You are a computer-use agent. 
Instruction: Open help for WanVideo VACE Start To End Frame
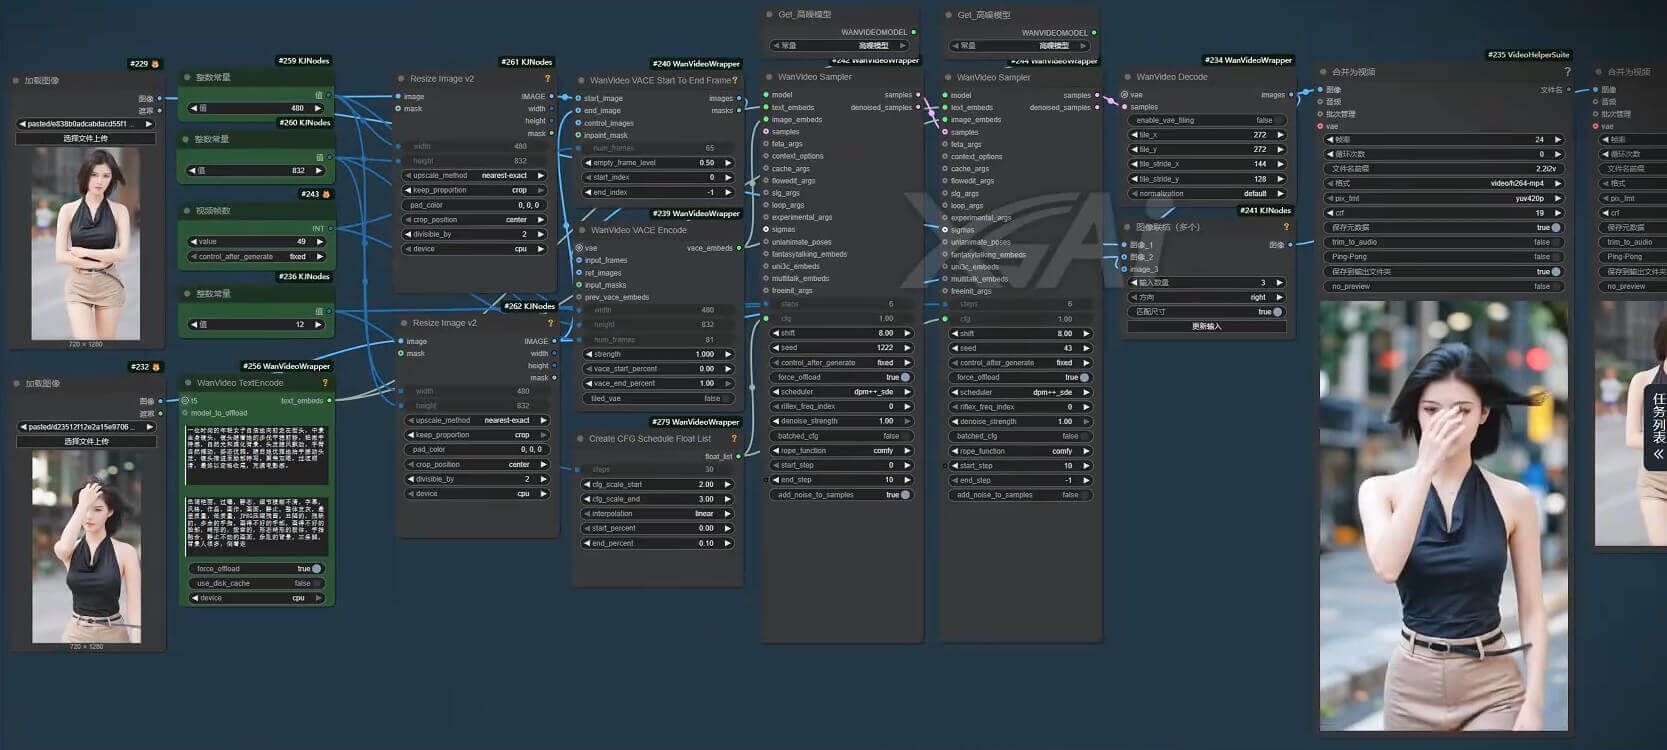click(x=735, y=80)
